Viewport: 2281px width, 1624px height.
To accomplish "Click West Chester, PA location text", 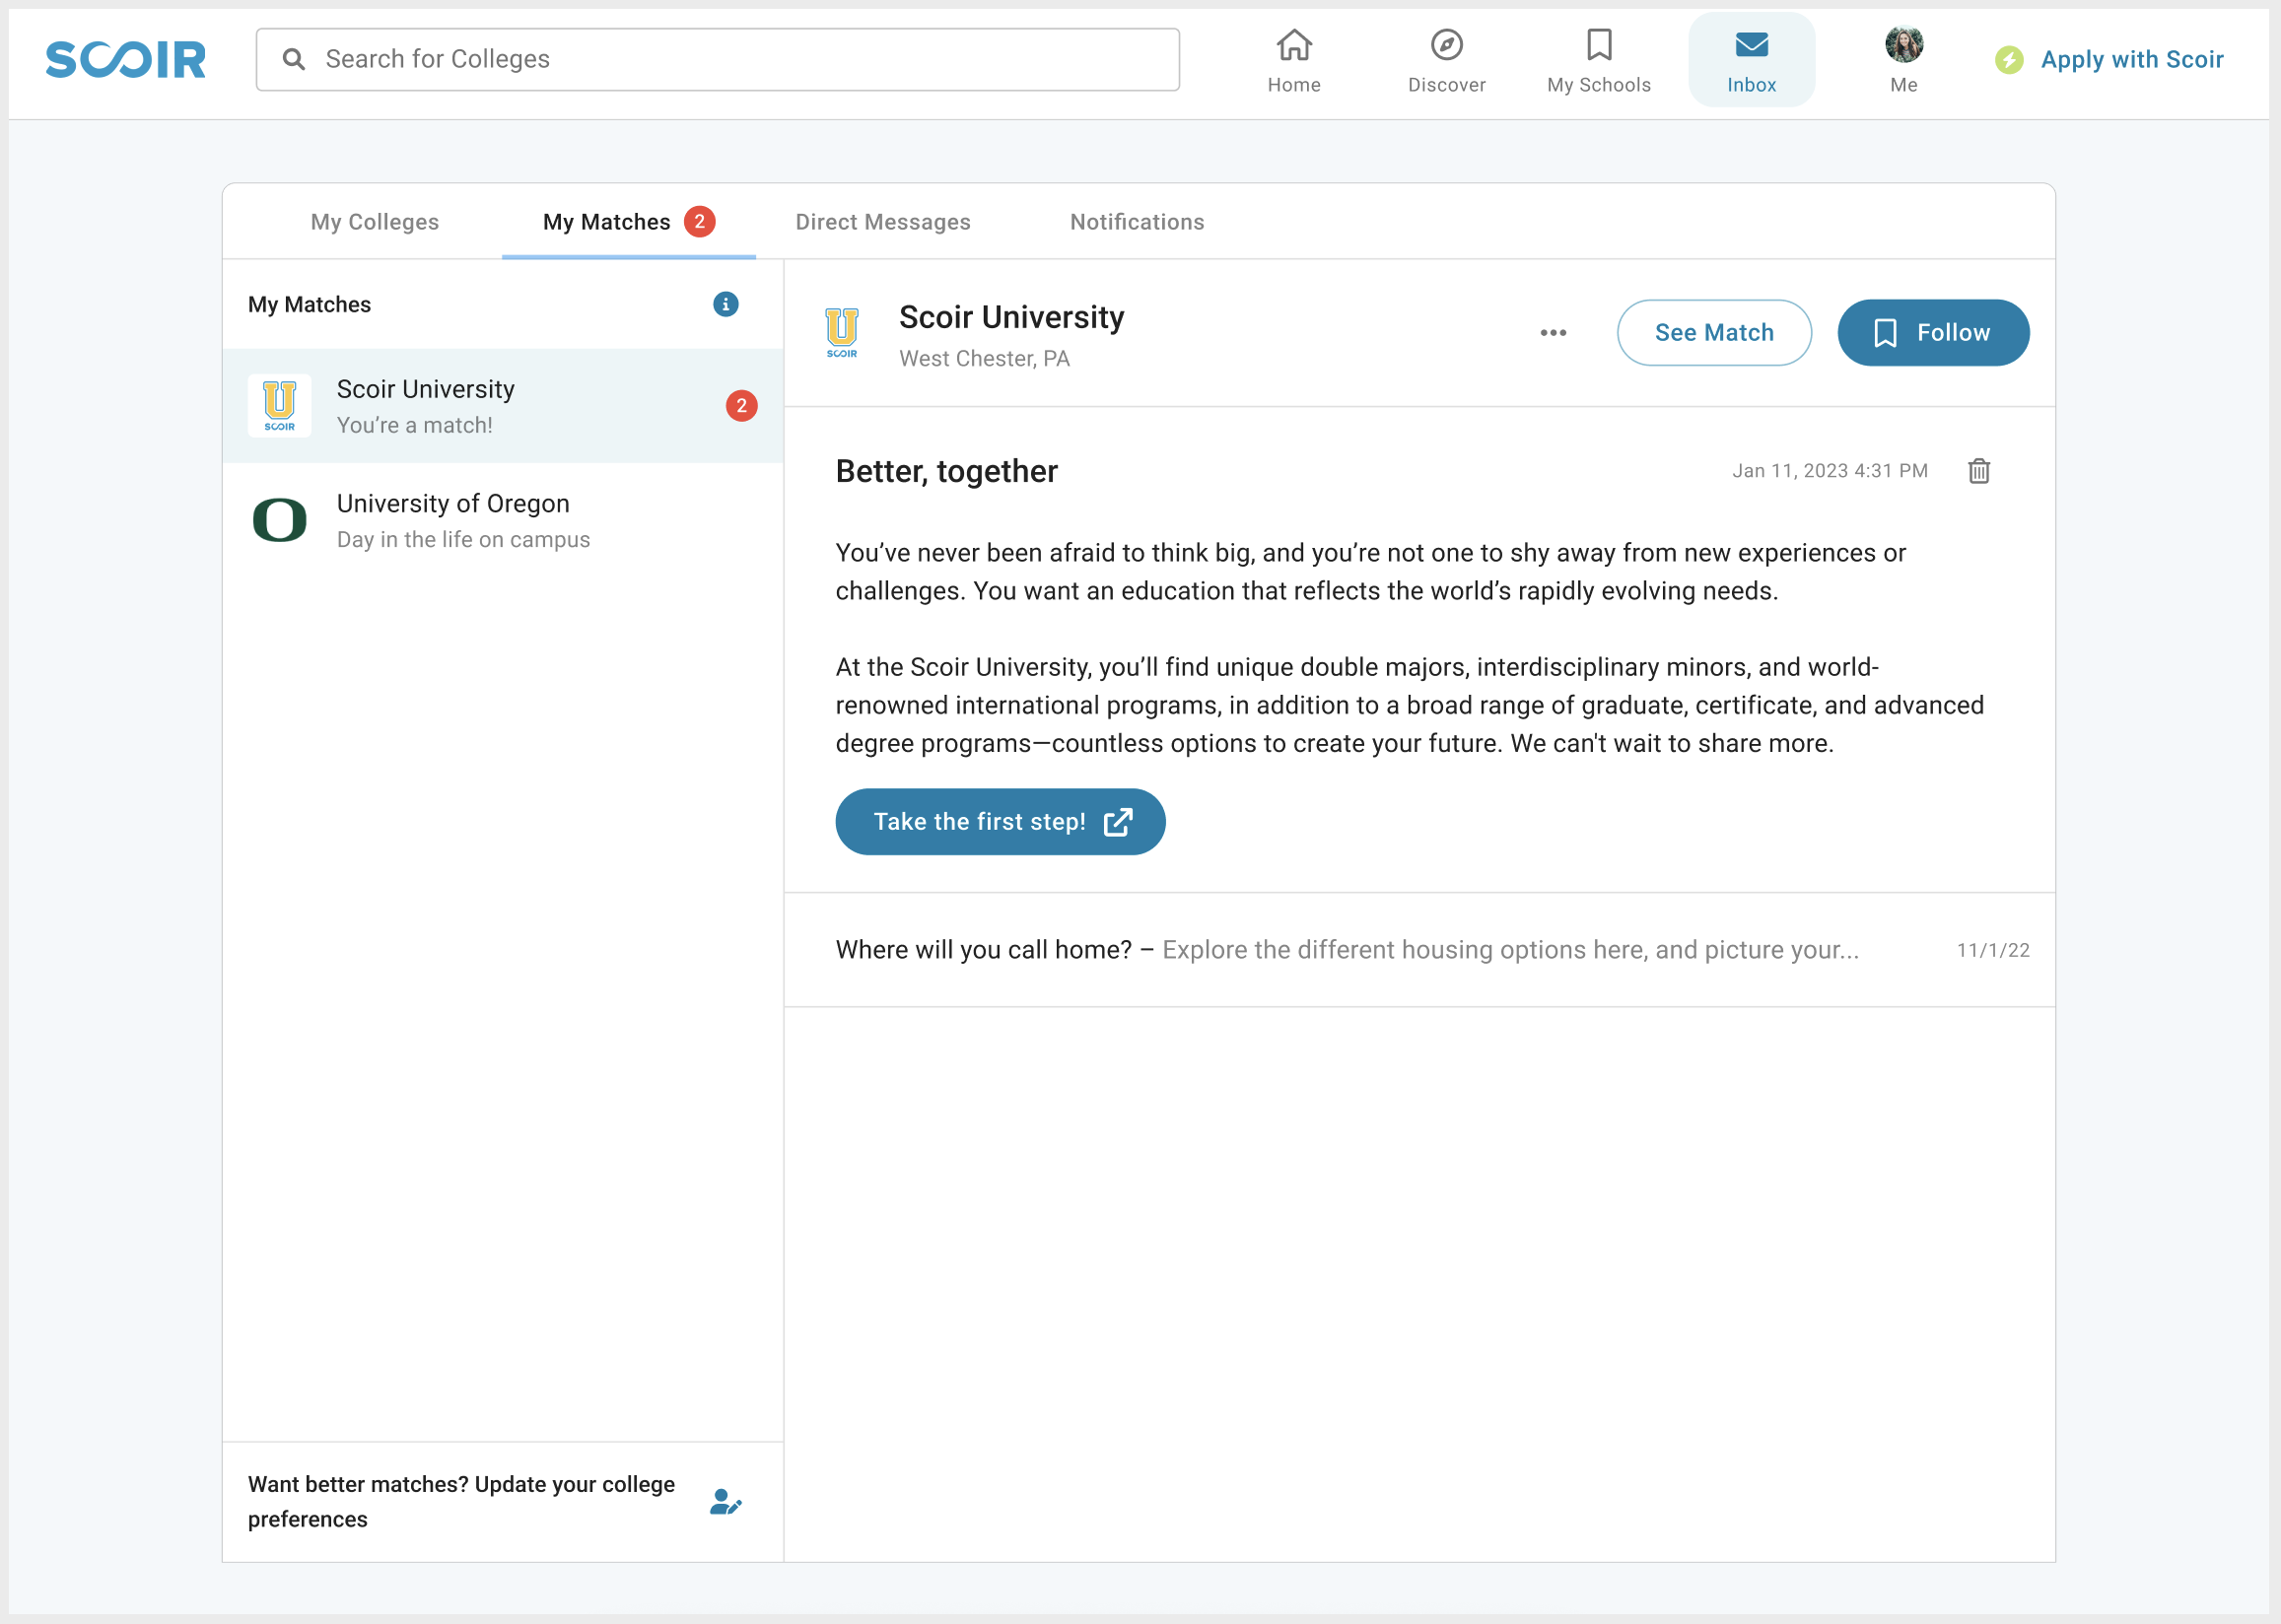I will (x=984, y=359).
